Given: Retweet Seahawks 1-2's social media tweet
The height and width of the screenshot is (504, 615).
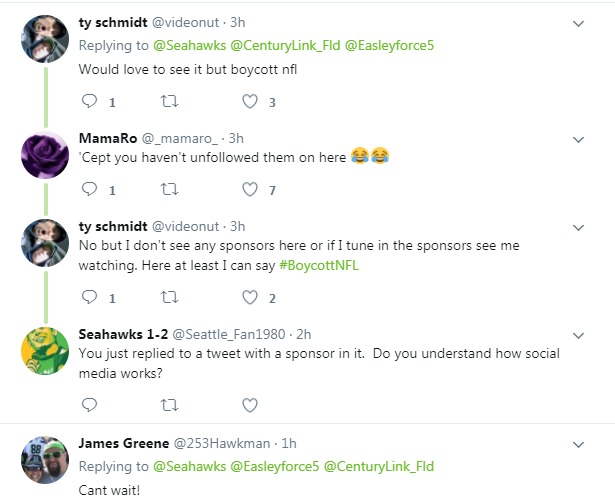Looking at the screenshot, I should pyautogui.click(x=169, y=405).
